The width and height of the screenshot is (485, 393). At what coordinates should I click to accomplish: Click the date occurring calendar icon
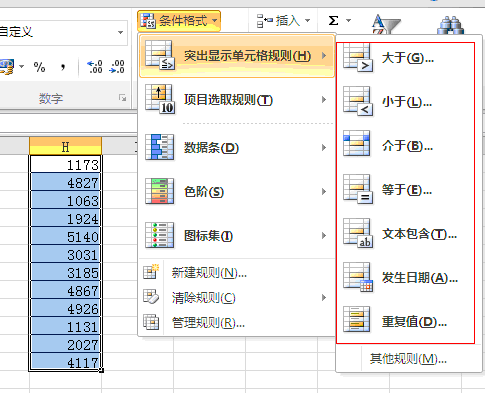[358, 277]
